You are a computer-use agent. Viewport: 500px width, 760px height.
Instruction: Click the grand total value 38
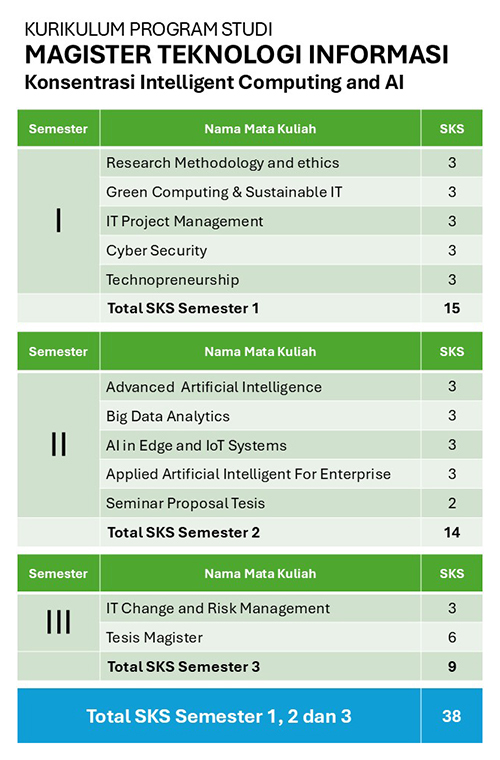[x=452, y=716]
